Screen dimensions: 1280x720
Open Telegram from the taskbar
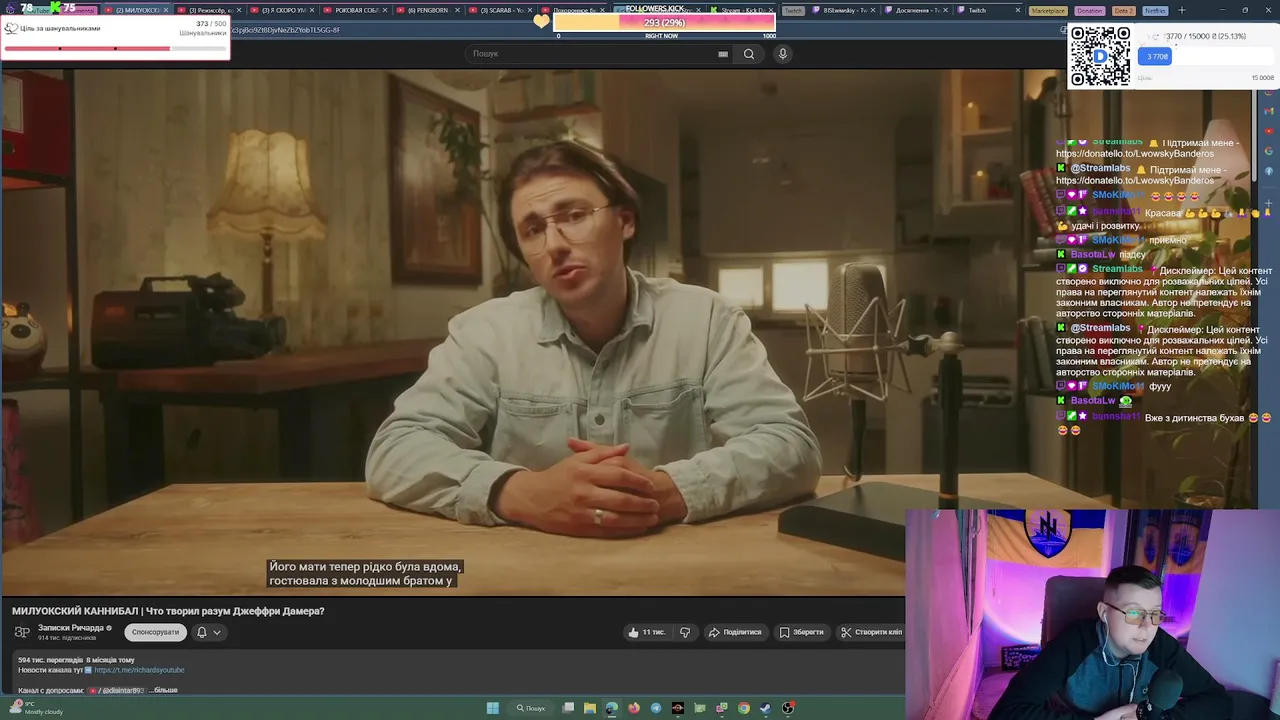point(656,708)
